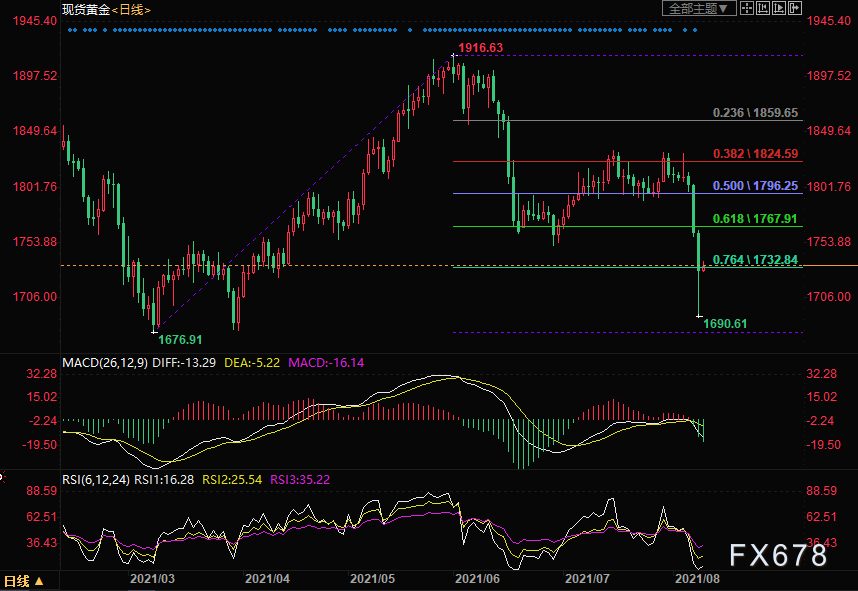Click the panel icon with right arrow
Screen dimensions: 858x591
[795, 8]
